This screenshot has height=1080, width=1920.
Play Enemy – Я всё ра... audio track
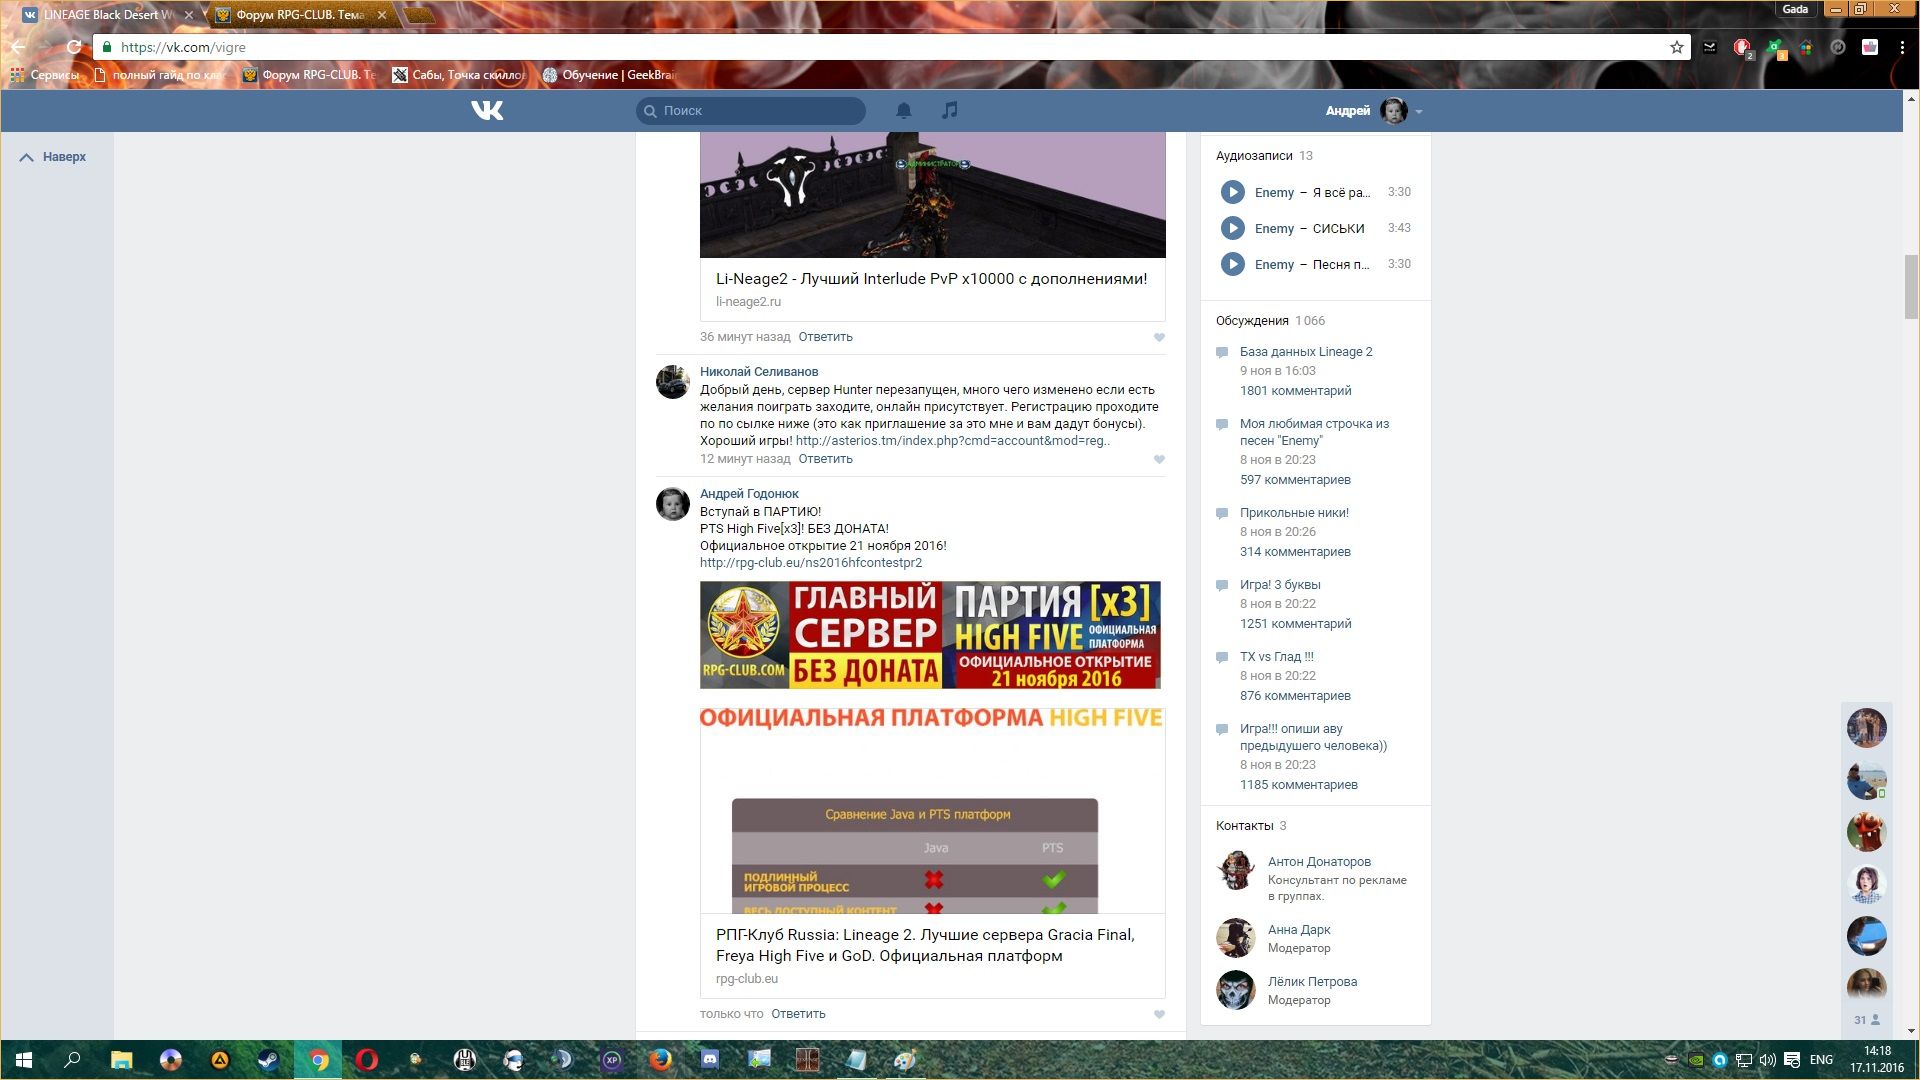[1232, 192]
